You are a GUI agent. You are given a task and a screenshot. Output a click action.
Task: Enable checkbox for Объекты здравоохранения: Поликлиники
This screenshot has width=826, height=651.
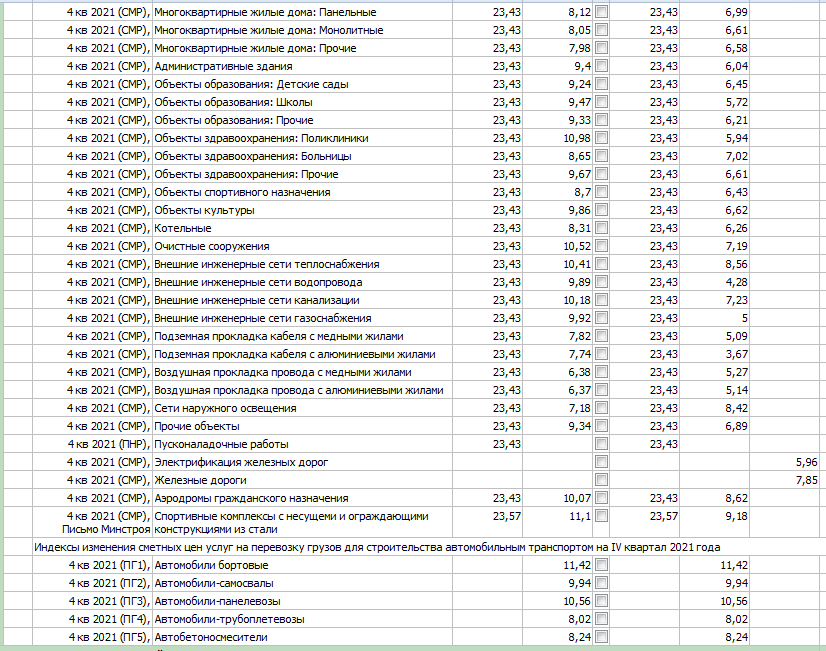coord(601,137)
